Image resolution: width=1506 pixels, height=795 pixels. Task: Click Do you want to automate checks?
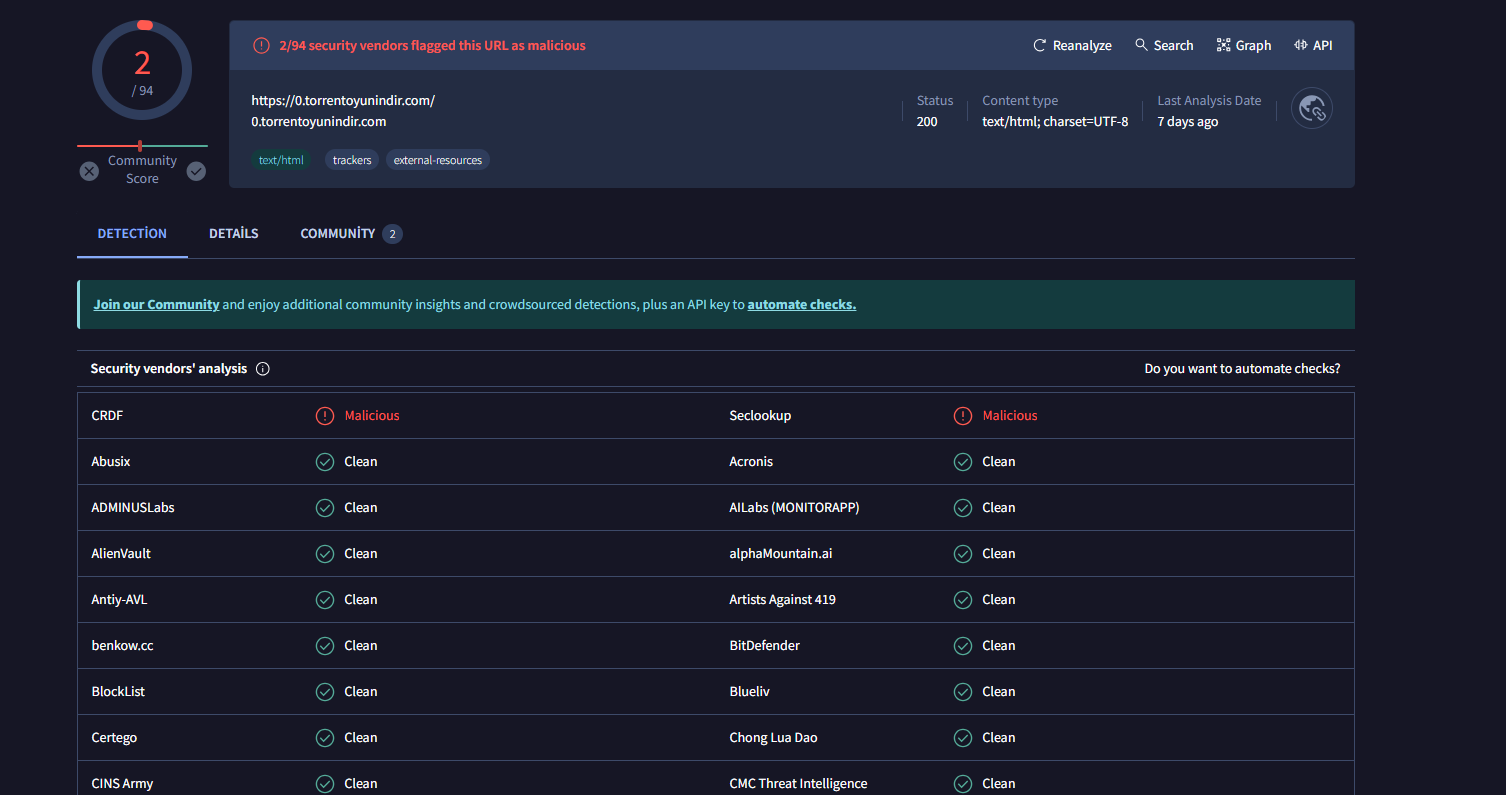click(1242, 369)
